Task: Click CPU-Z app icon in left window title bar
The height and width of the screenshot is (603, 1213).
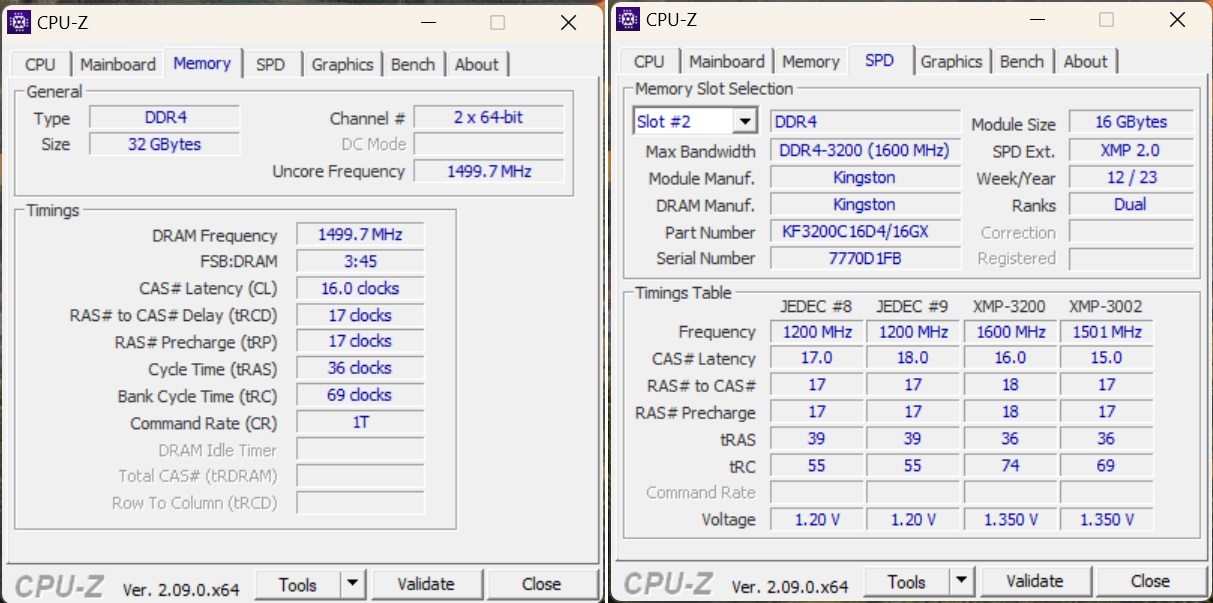Action: (x=19, y=22)
